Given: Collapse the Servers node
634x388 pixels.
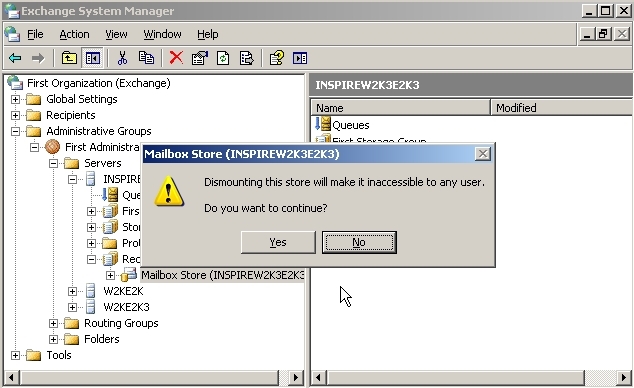Looking at the screenshot, I should (53, 163).
